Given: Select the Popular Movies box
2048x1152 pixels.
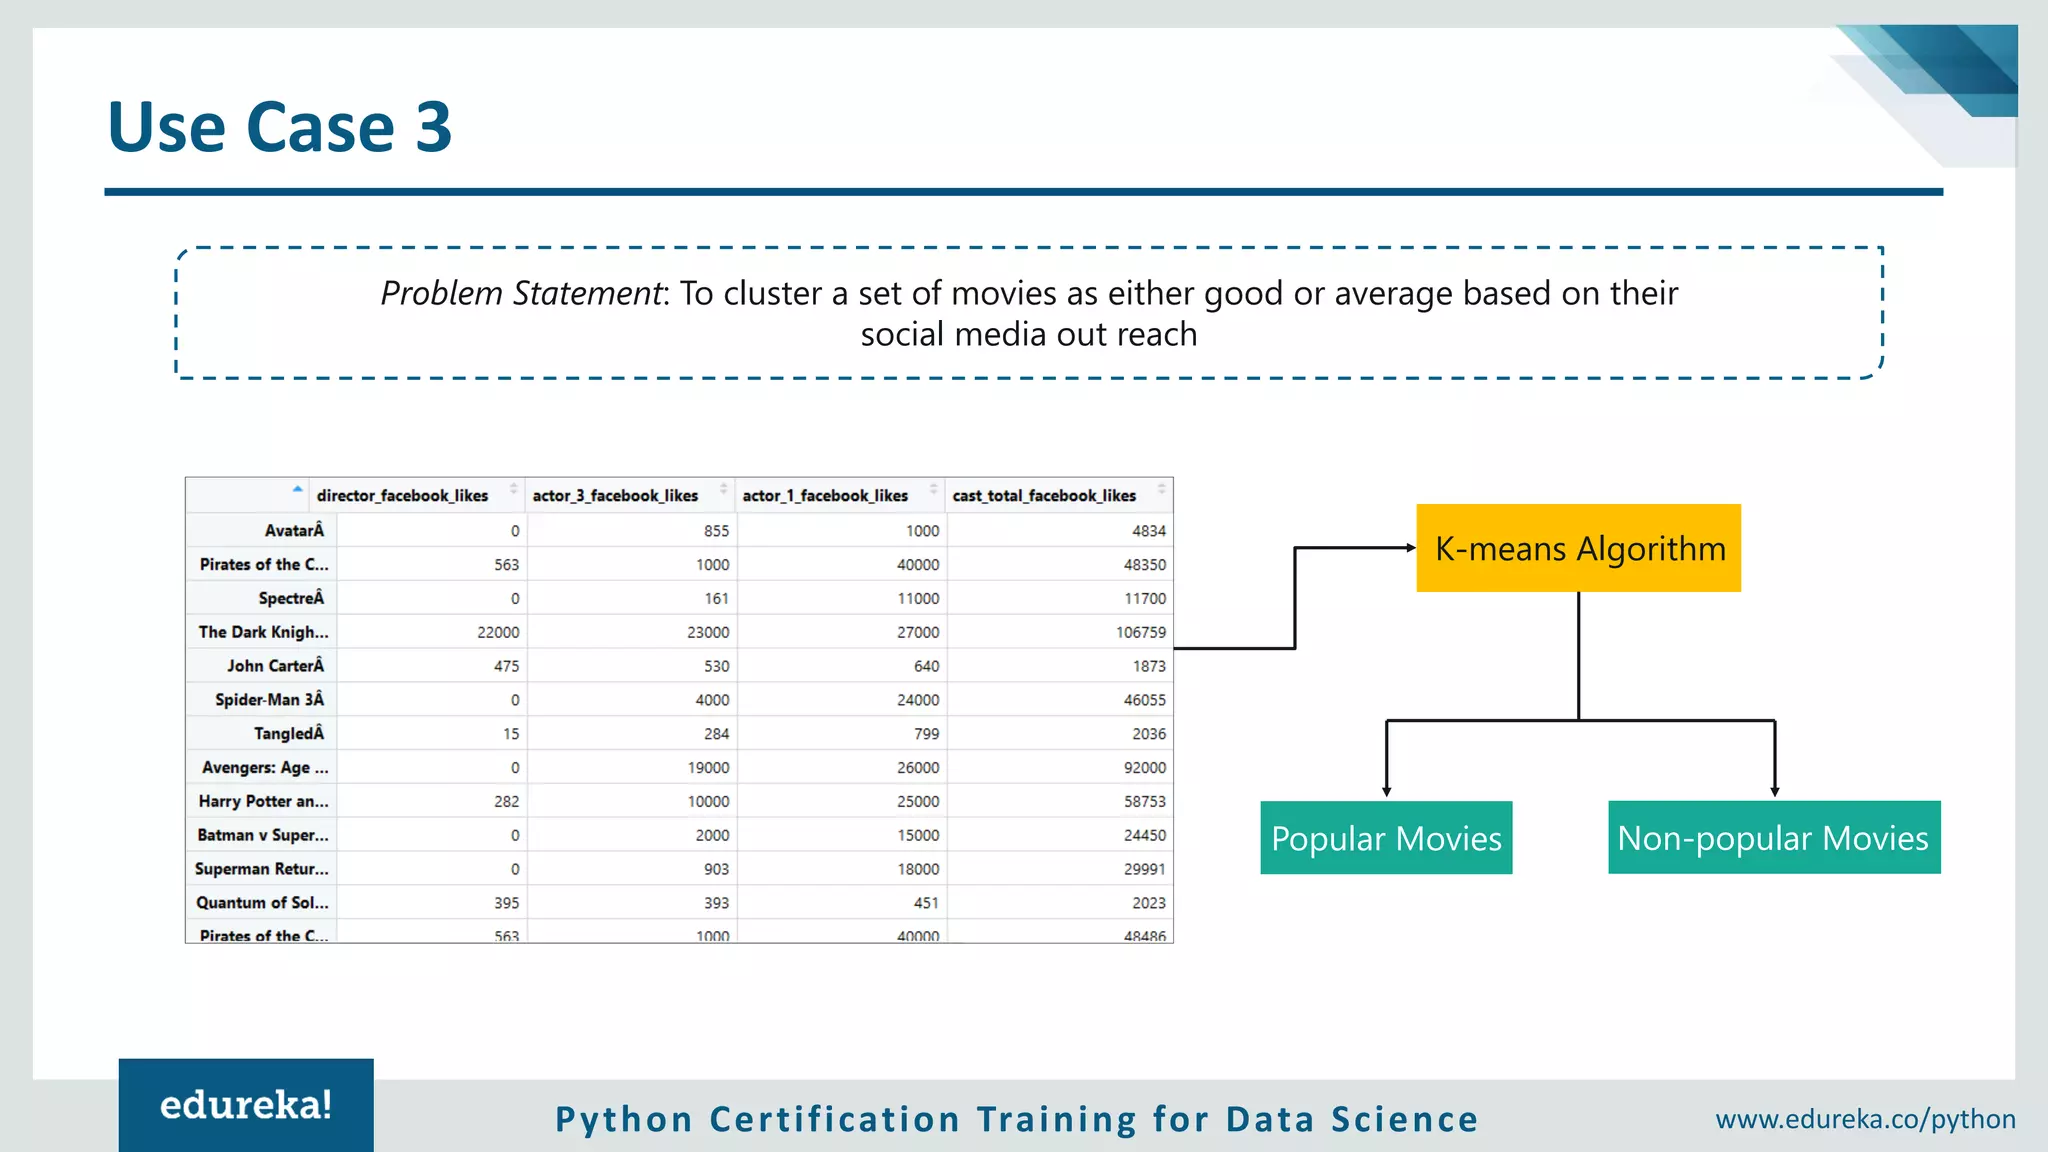Looking at the screenshot, I should 1386,838.
